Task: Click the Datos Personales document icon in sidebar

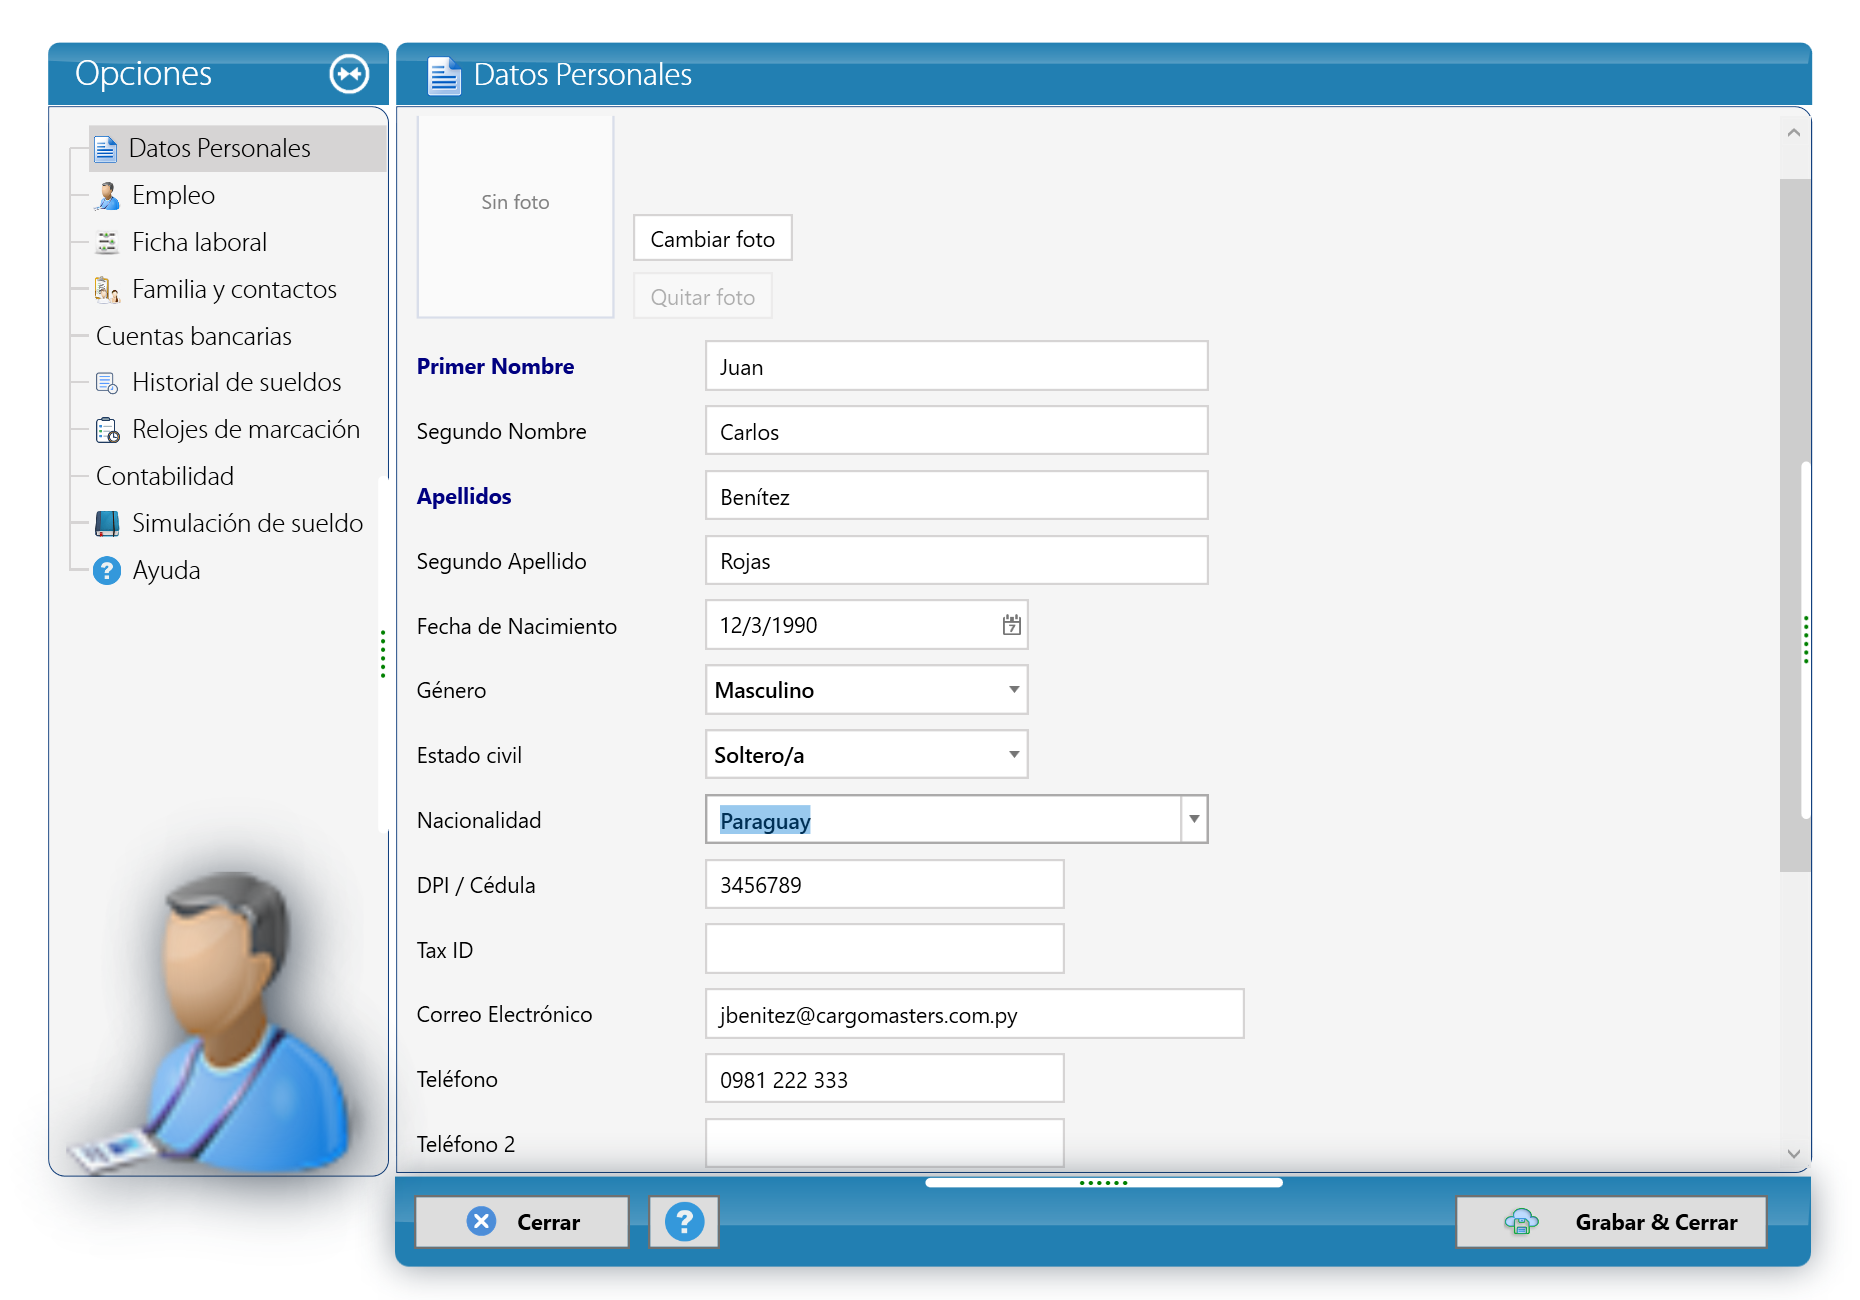Action: click(x=106, y=149)
